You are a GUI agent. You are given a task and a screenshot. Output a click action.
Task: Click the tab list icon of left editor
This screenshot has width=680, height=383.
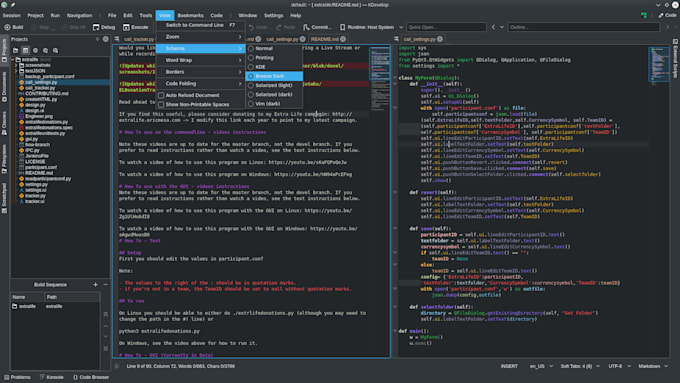[117, 39]
